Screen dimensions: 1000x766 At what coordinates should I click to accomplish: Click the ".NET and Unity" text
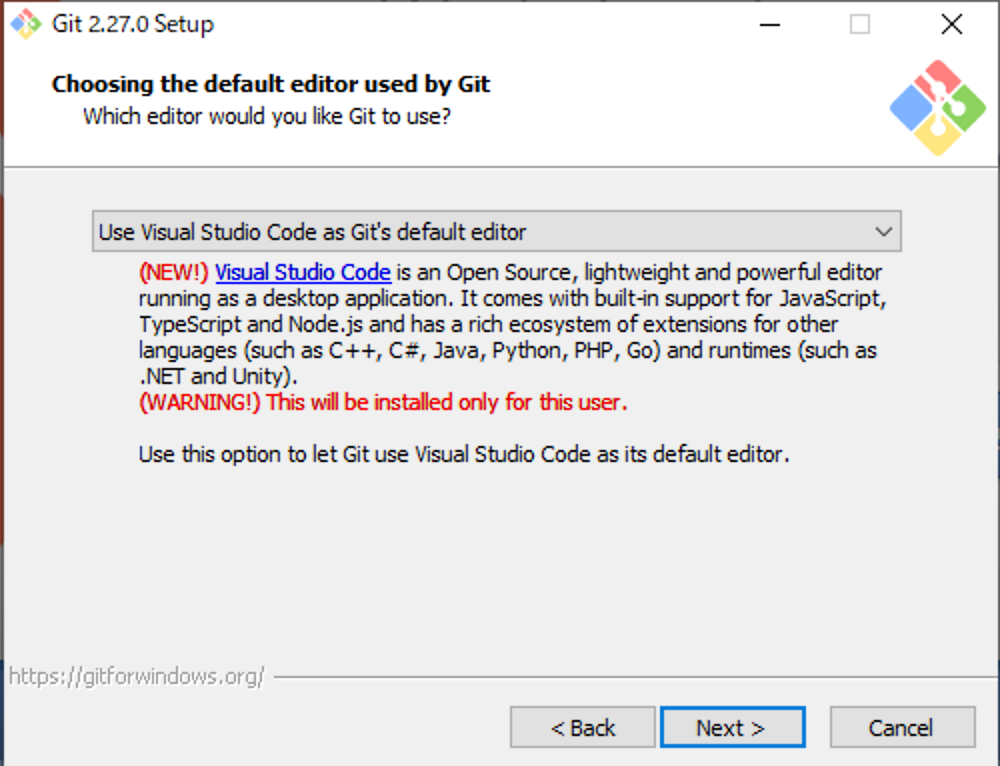(218, 377)
